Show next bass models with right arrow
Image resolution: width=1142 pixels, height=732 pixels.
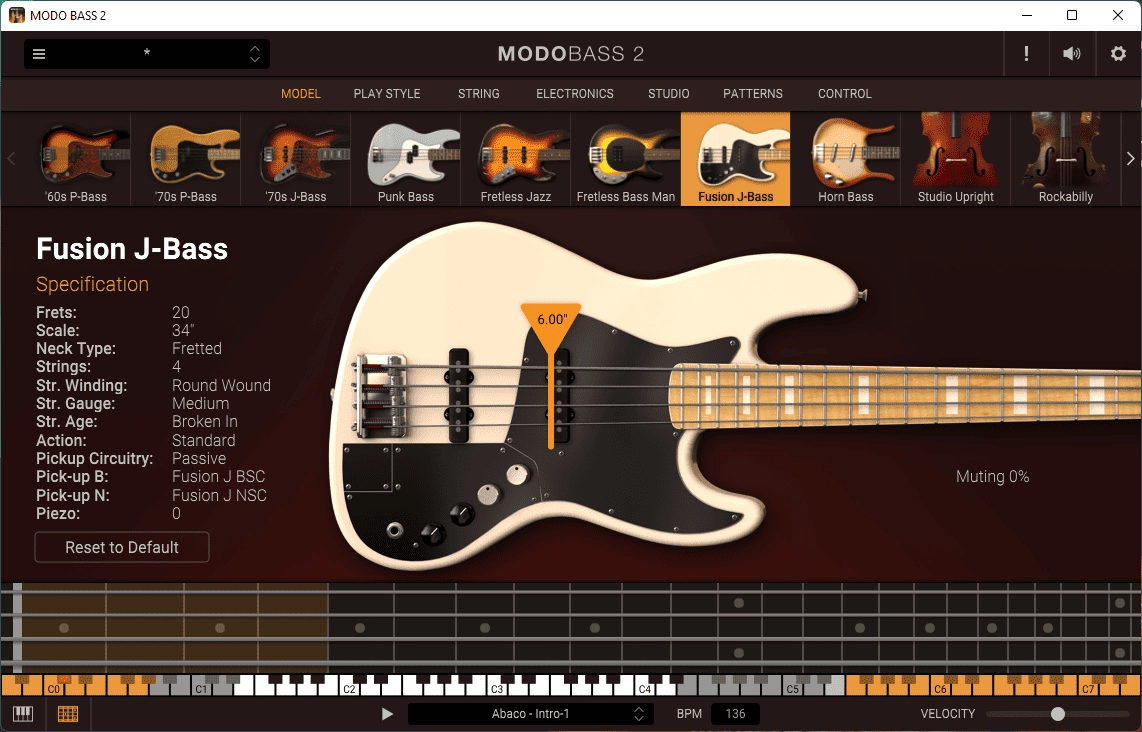click(x=1130, y=158)
